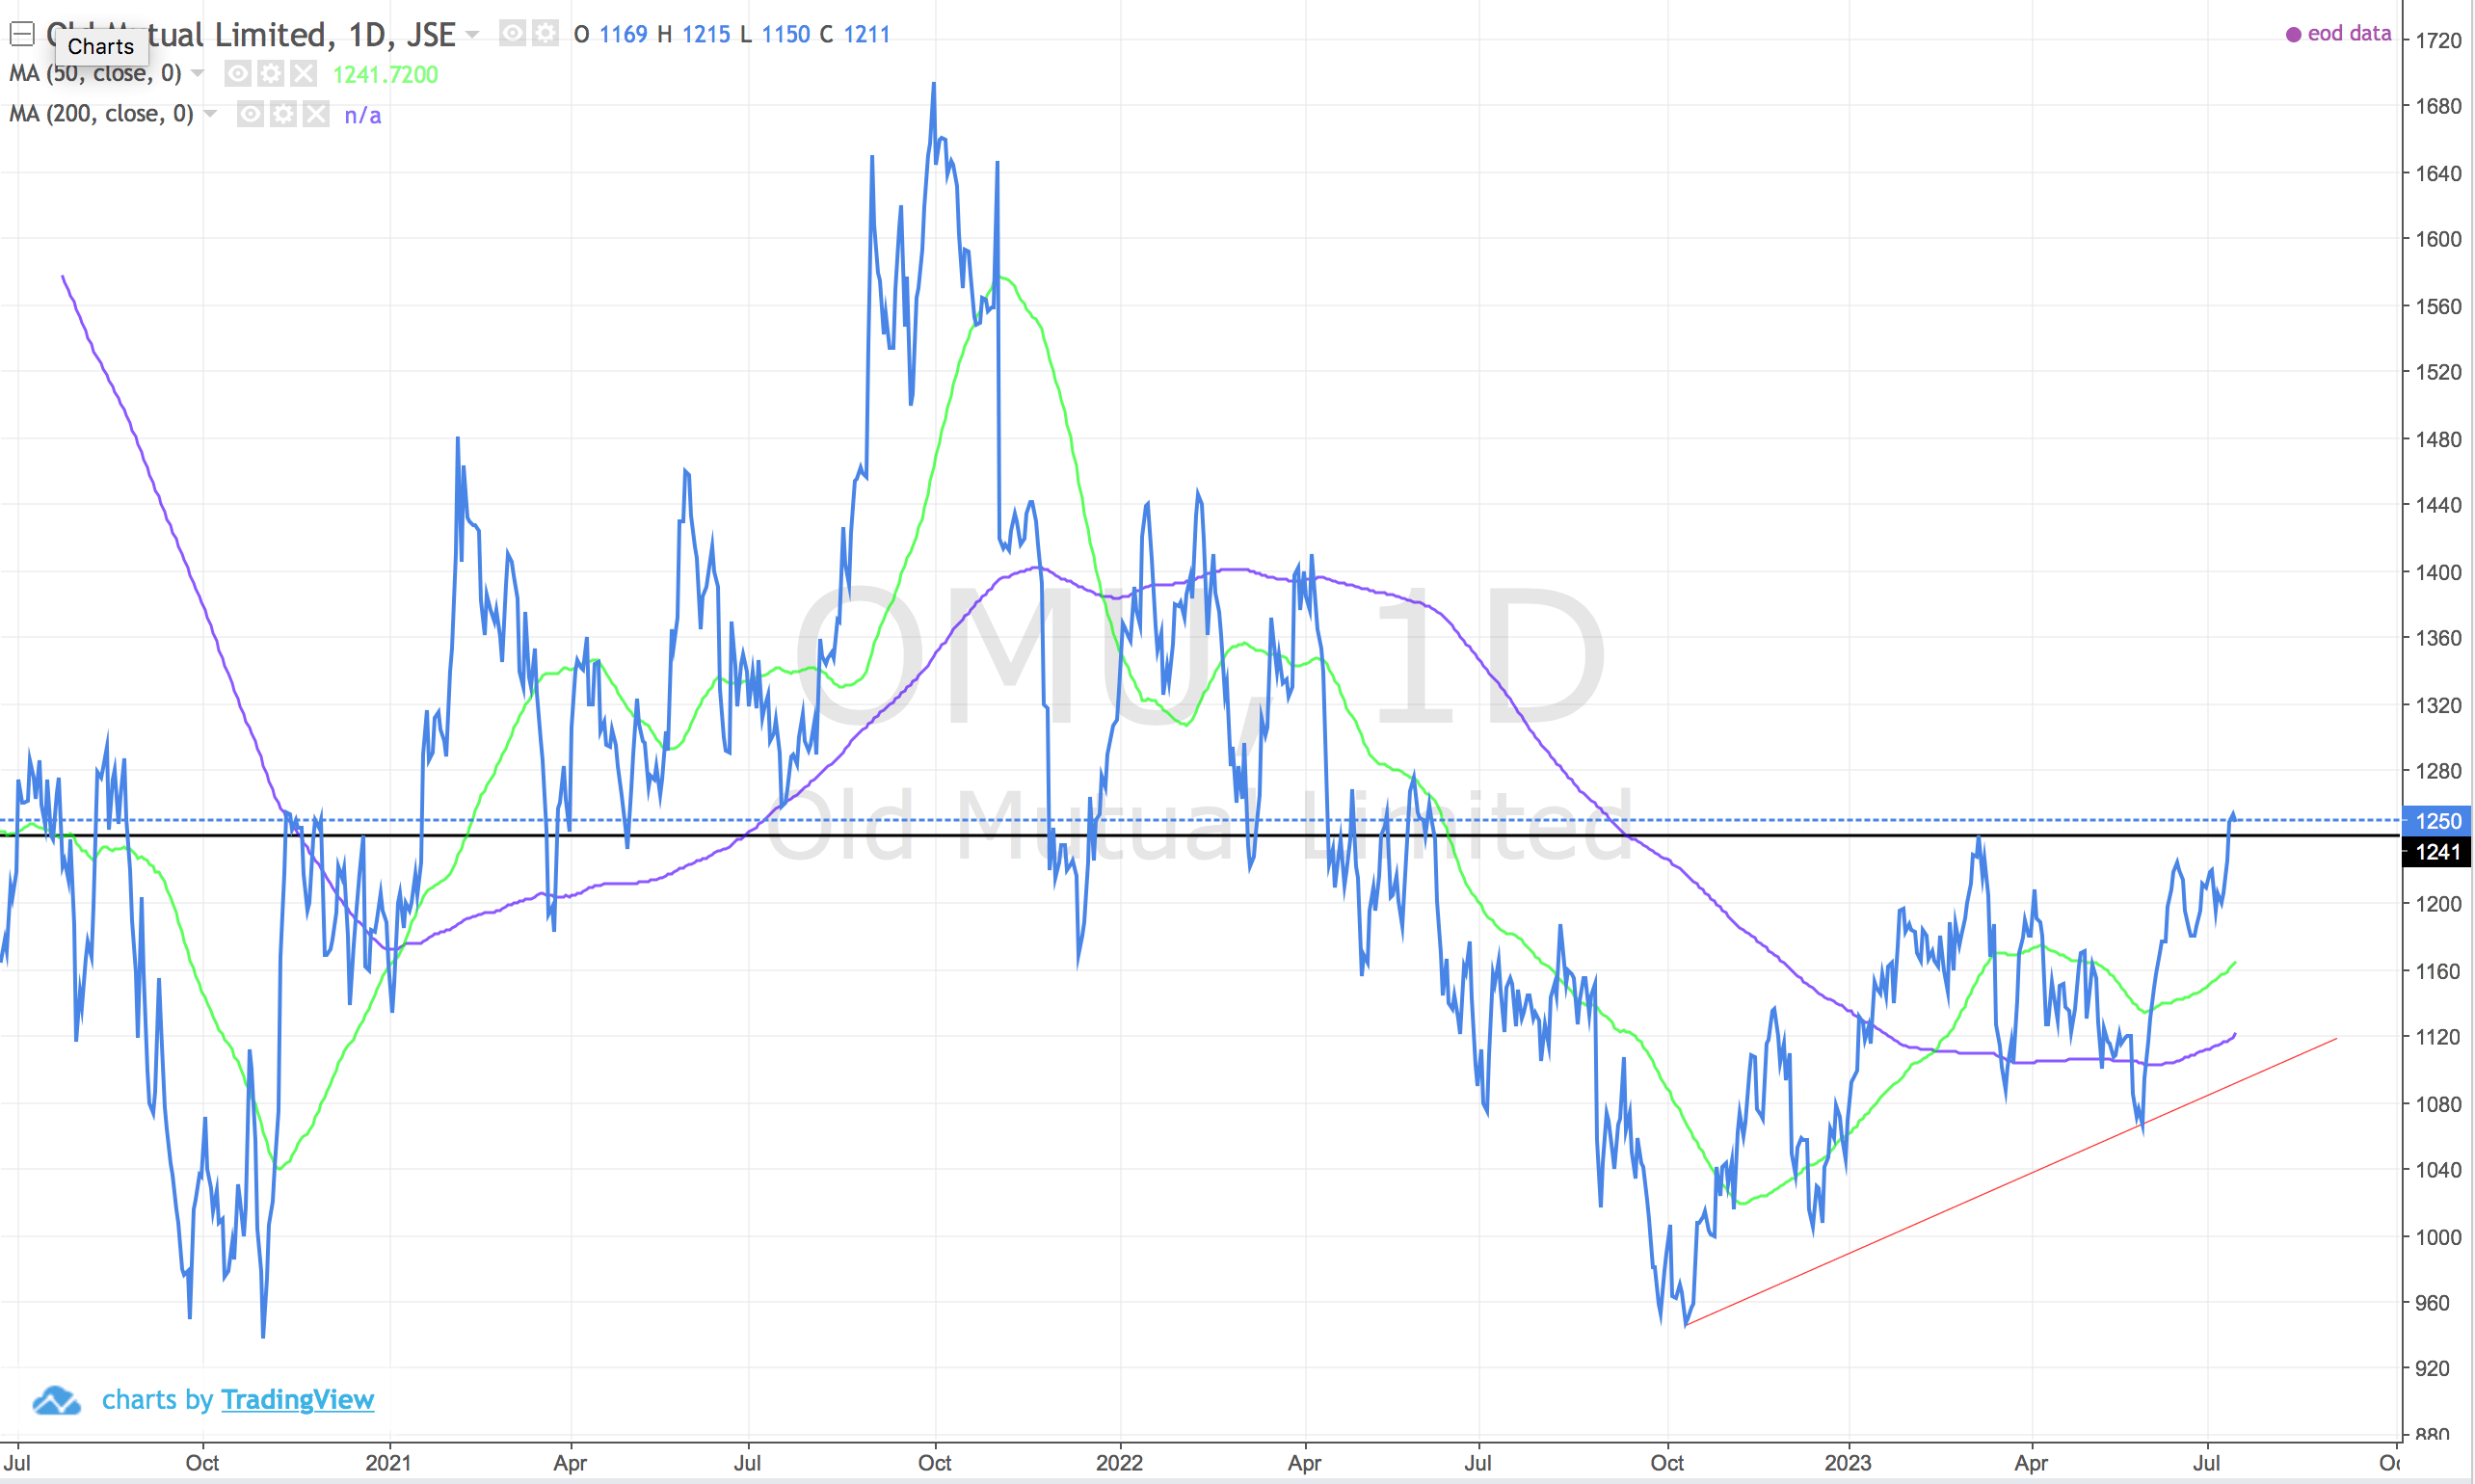Viewport: 2475px width, 1484px height.
Task: Click the 'charts by' text
Action: 157,1399
